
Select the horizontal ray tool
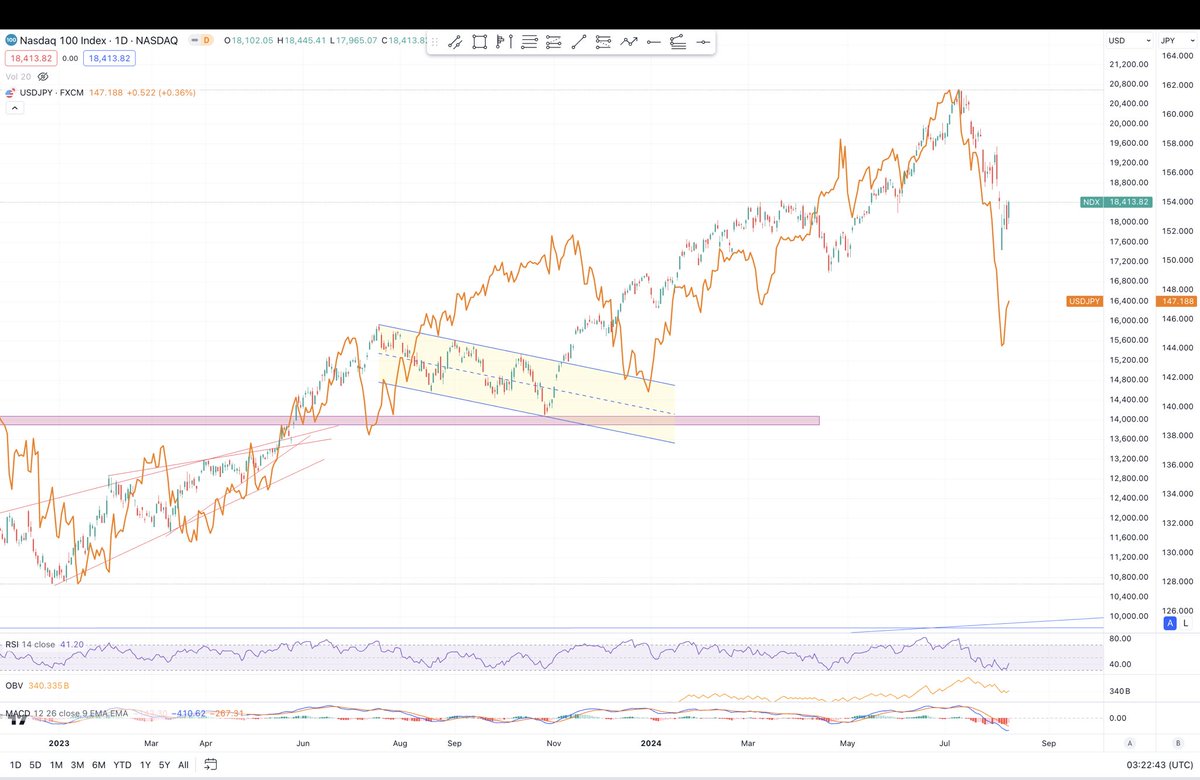653,41
